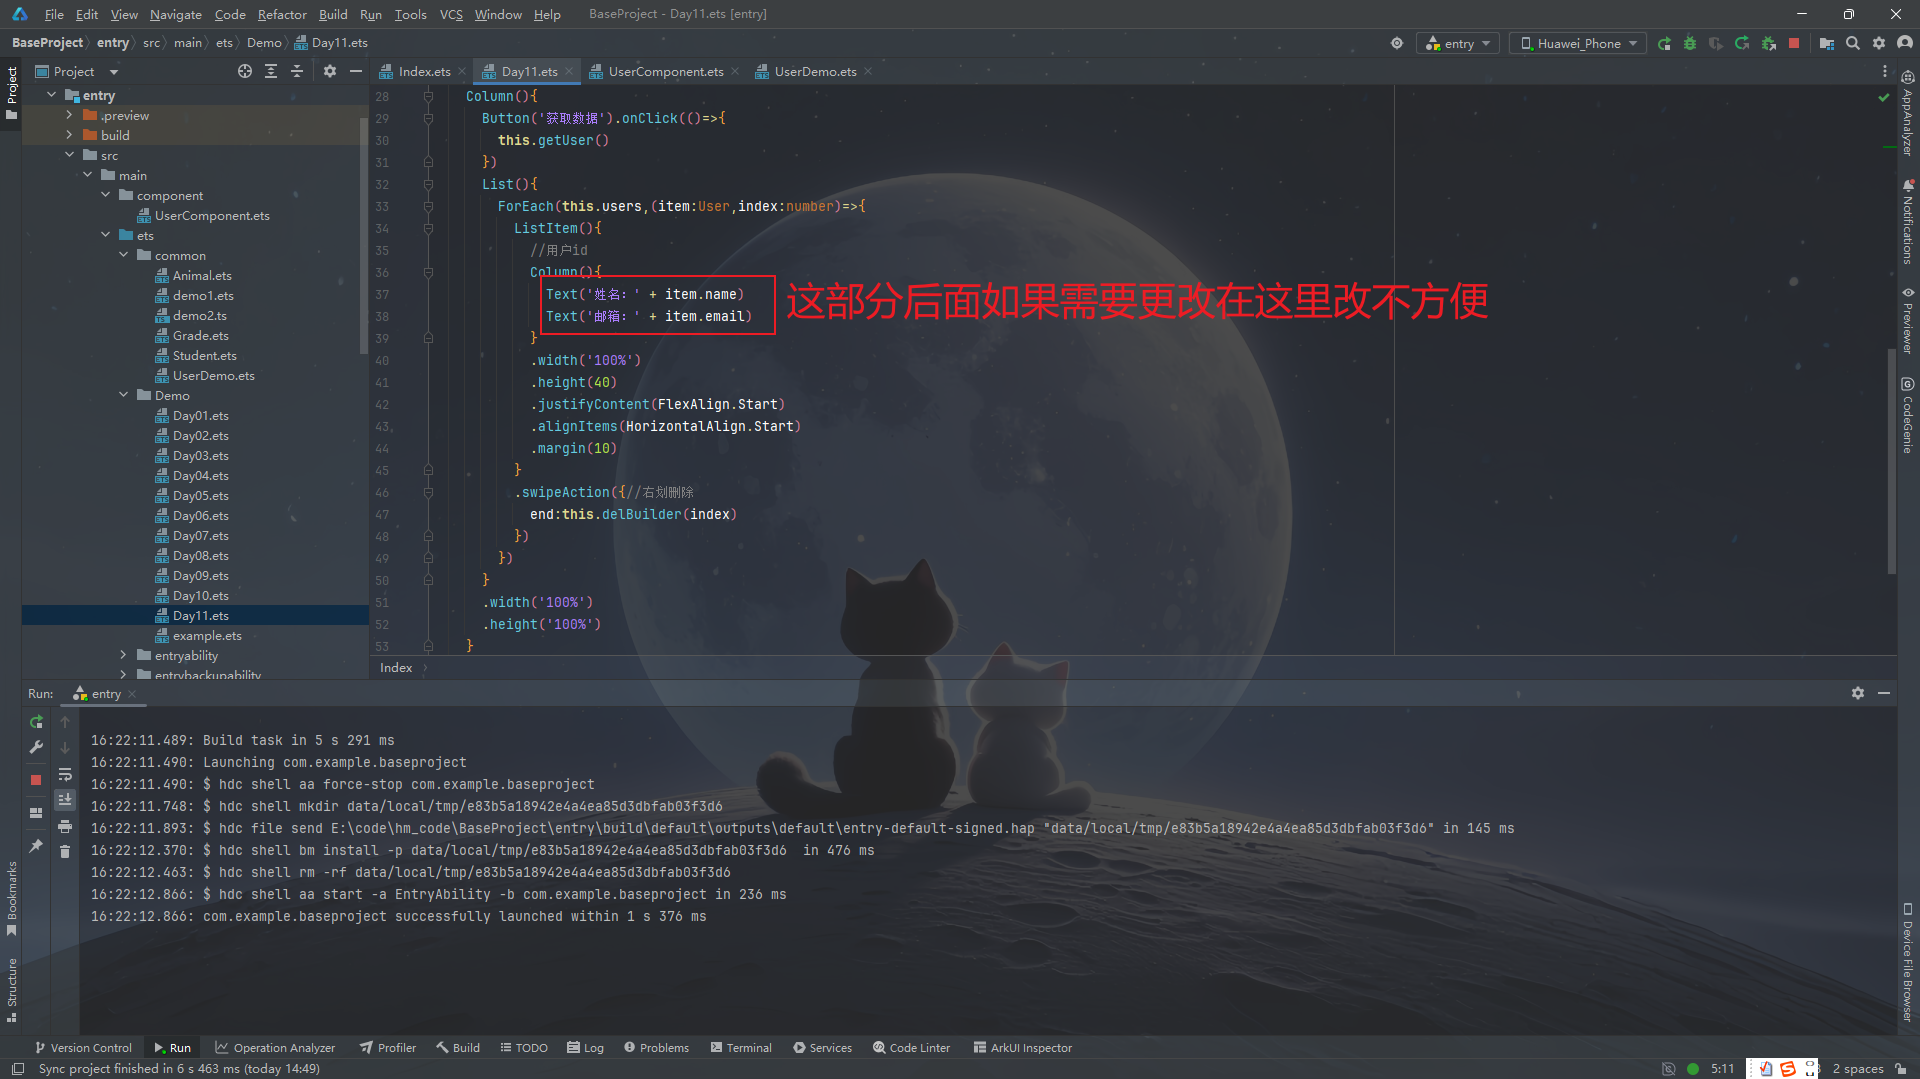Click Apply Changes reload icon in toolbar
The height and width of the screenshot is (1079, 1920).
pyautogui.click(x=1742, y=43)
